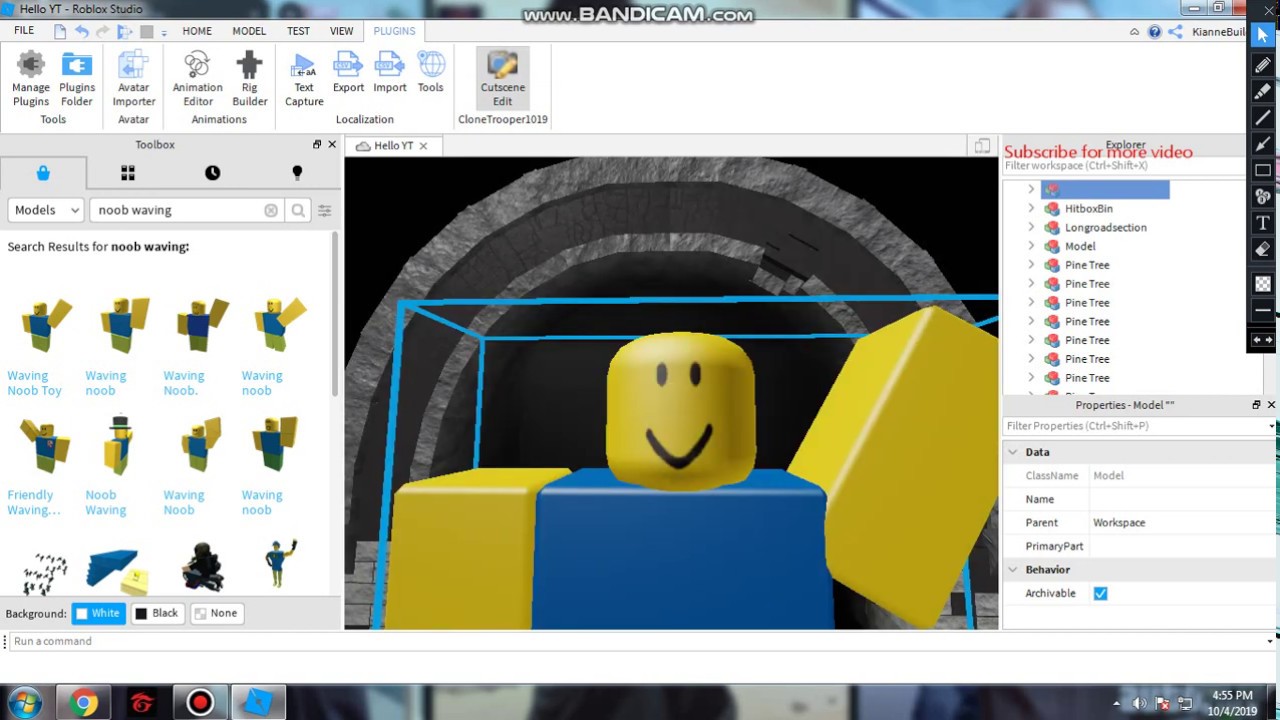Open the FILE menu
The image size is (1280, 720).
click(x=24, y=31)
